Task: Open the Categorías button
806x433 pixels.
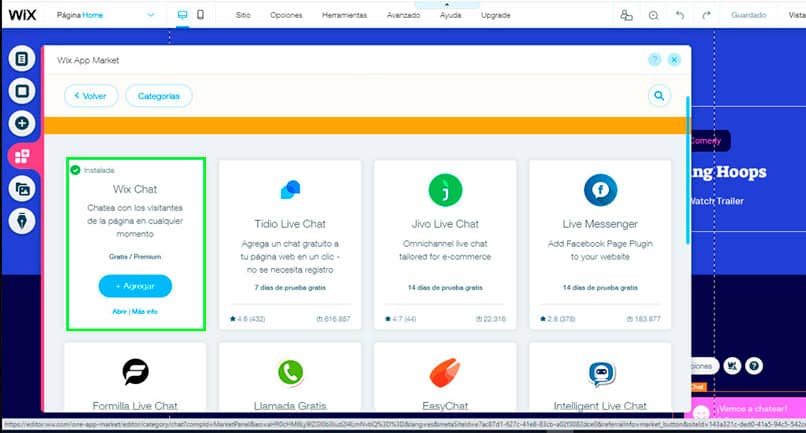Action: (159, 96)
